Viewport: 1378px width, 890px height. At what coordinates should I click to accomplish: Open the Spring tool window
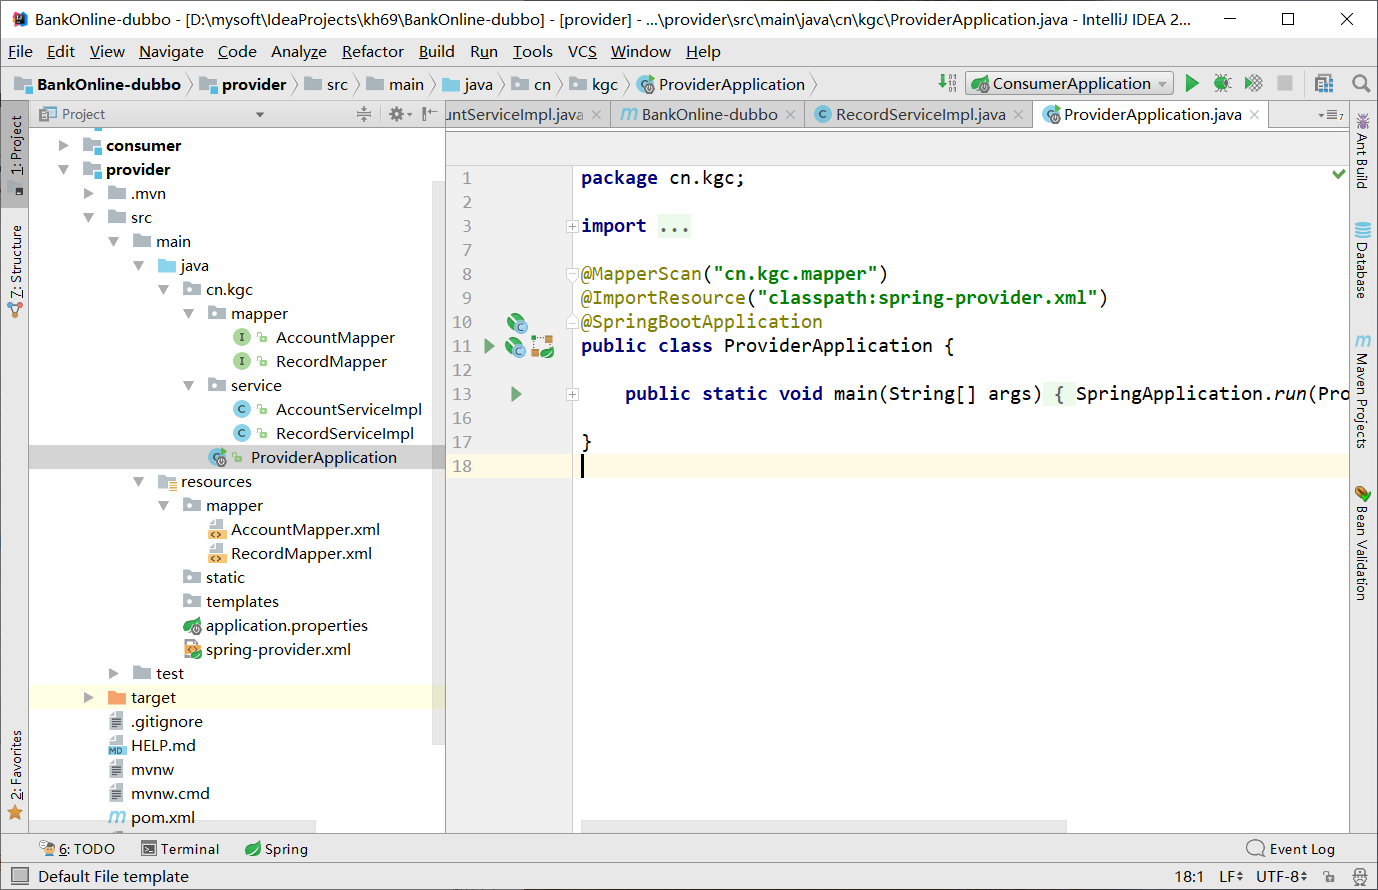277,849
